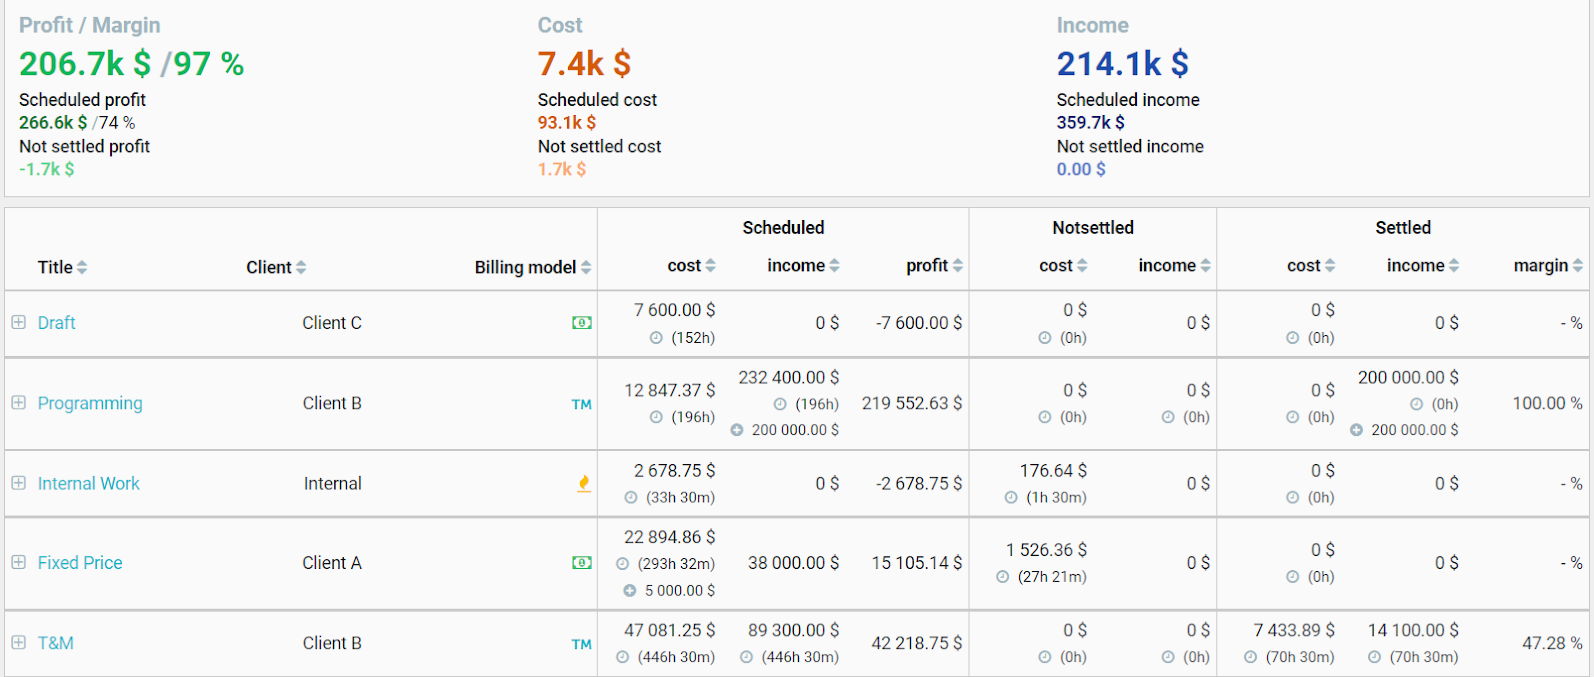Sort by Notsettled income column
The height and width of the screenshot is (677, 1594).
[x=1175, y=265]
